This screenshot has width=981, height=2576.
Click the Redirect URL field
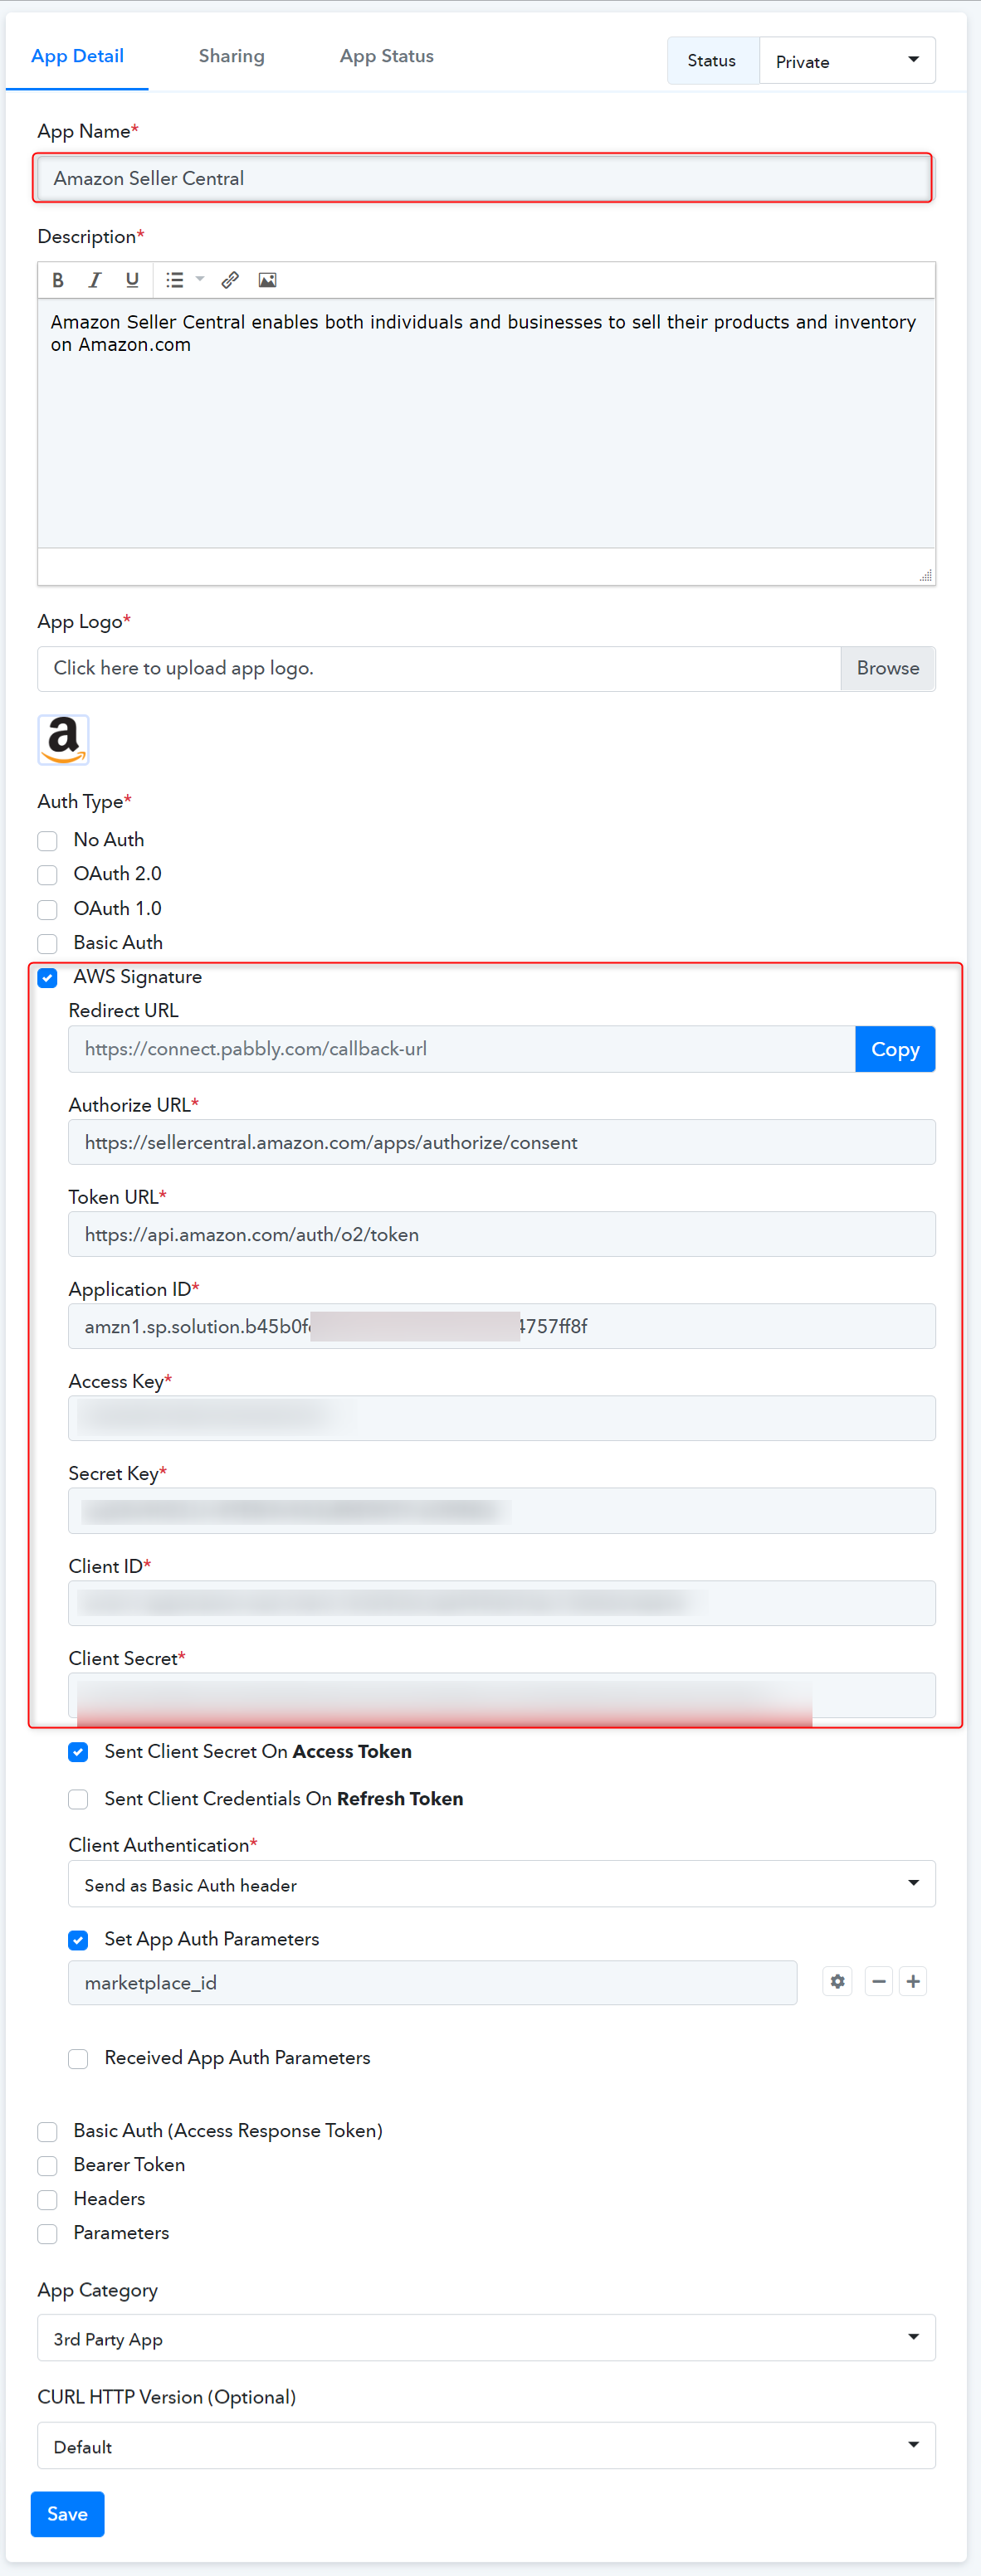[461, 1049]
